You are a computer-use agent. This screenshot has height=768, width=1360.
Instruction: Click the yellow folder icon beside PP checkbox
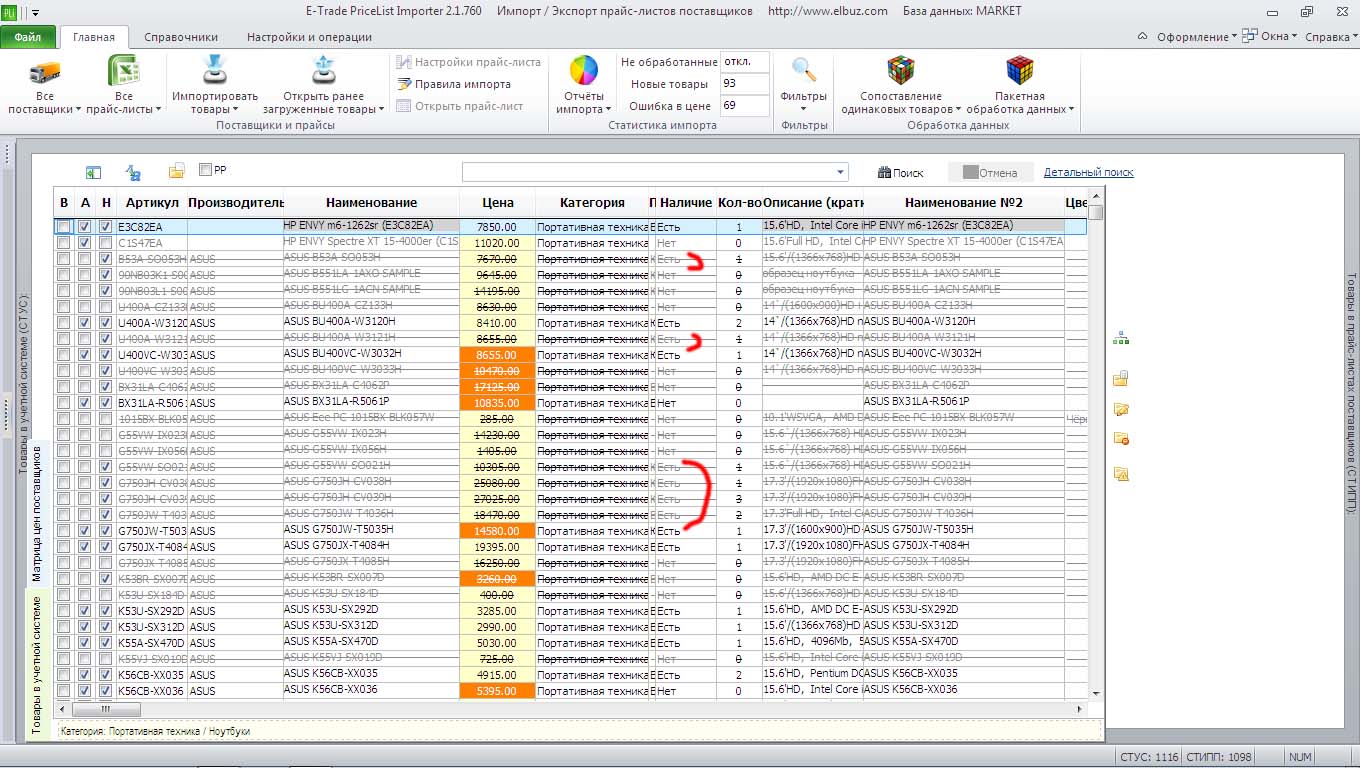176,171
